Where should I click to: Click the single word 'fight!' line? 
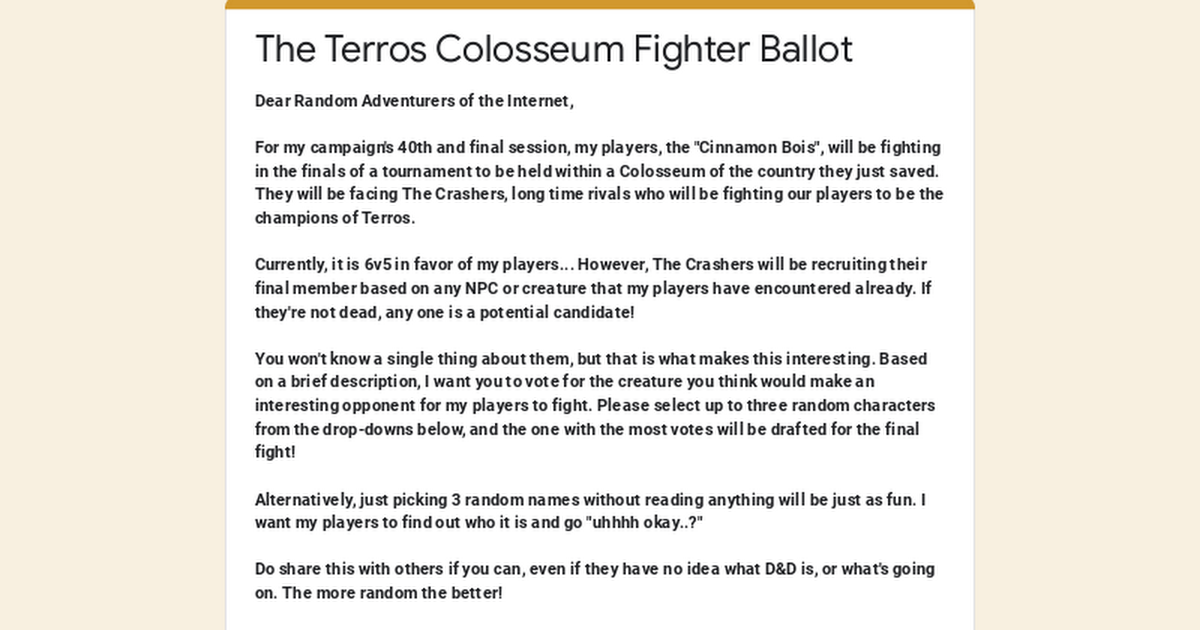(x=276, y=452)
